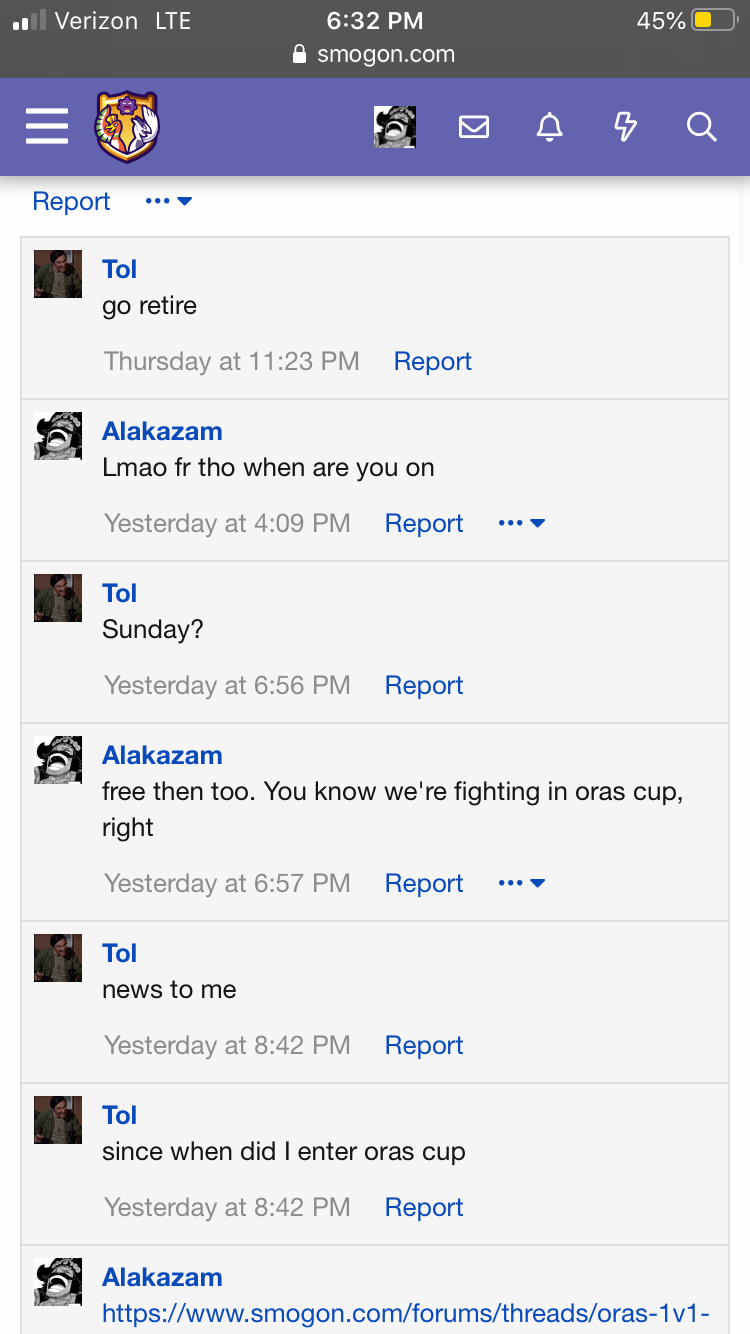Tap the Smogon logo badge
Viewport: 750px width, 1334px height.
(127, 127)
